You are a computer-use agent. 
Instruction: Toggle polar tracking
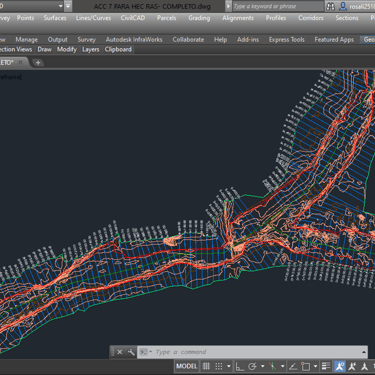pyautogui.click(x=252, y=366)
